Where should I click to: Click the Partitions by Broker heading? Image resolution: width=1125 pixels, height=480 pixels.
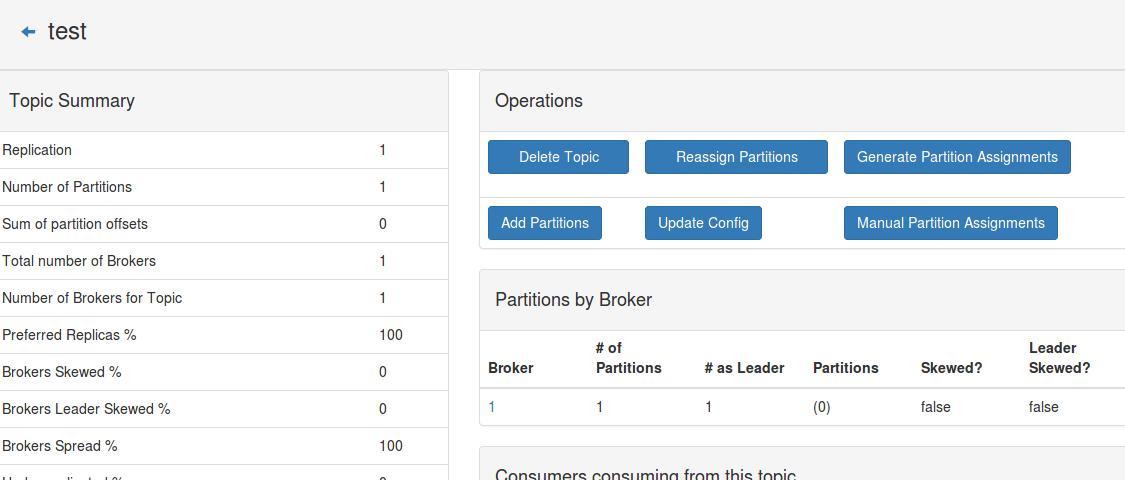click(x=573, y=300)
